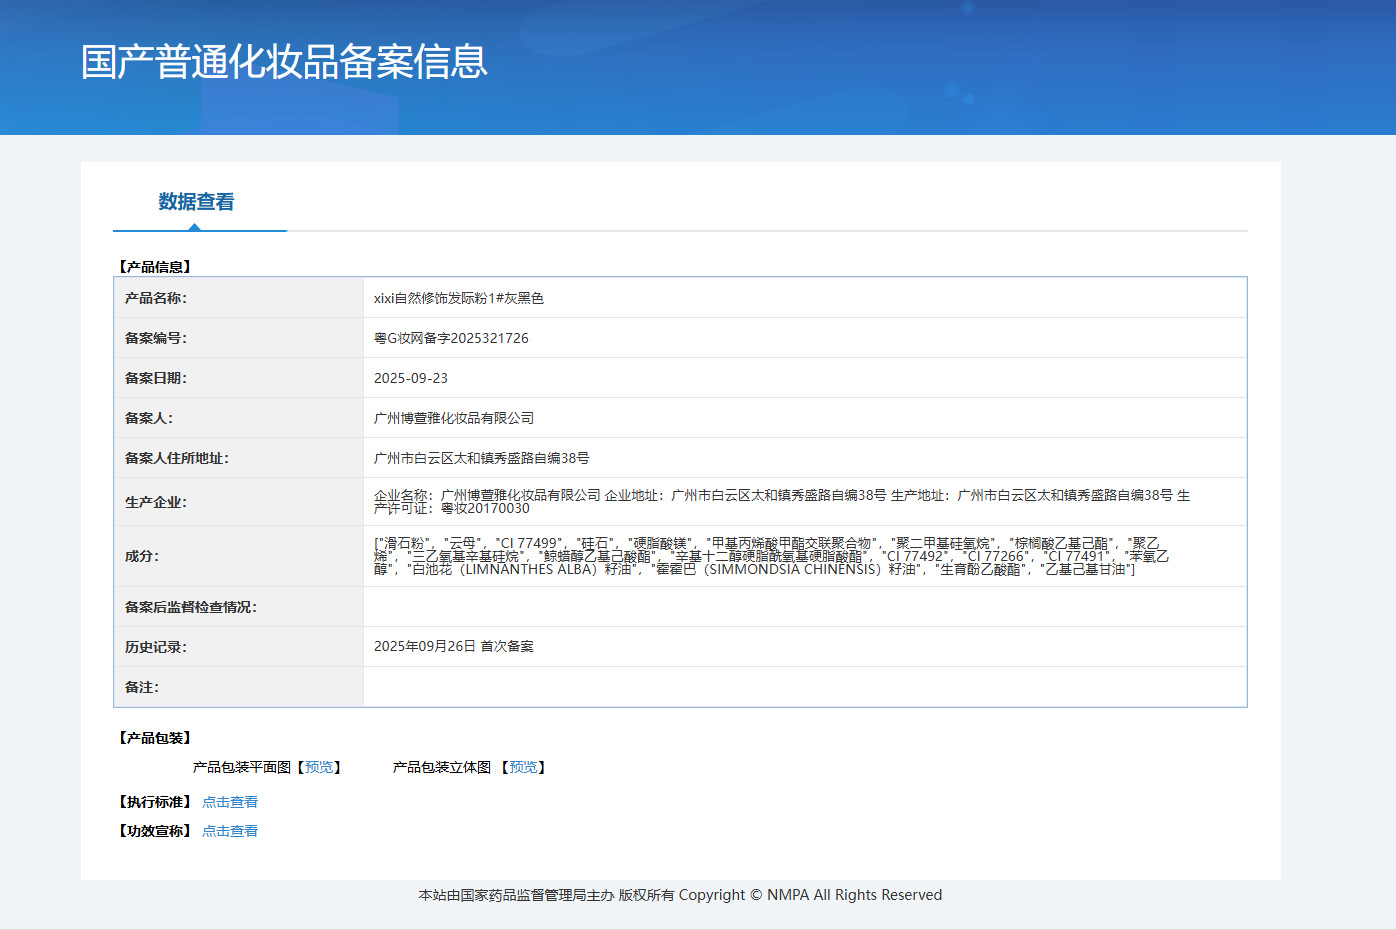This screenshot has height=930, width=1396.
Task: Select the 备案人住所地址 row label
Action: click(177, 458)
